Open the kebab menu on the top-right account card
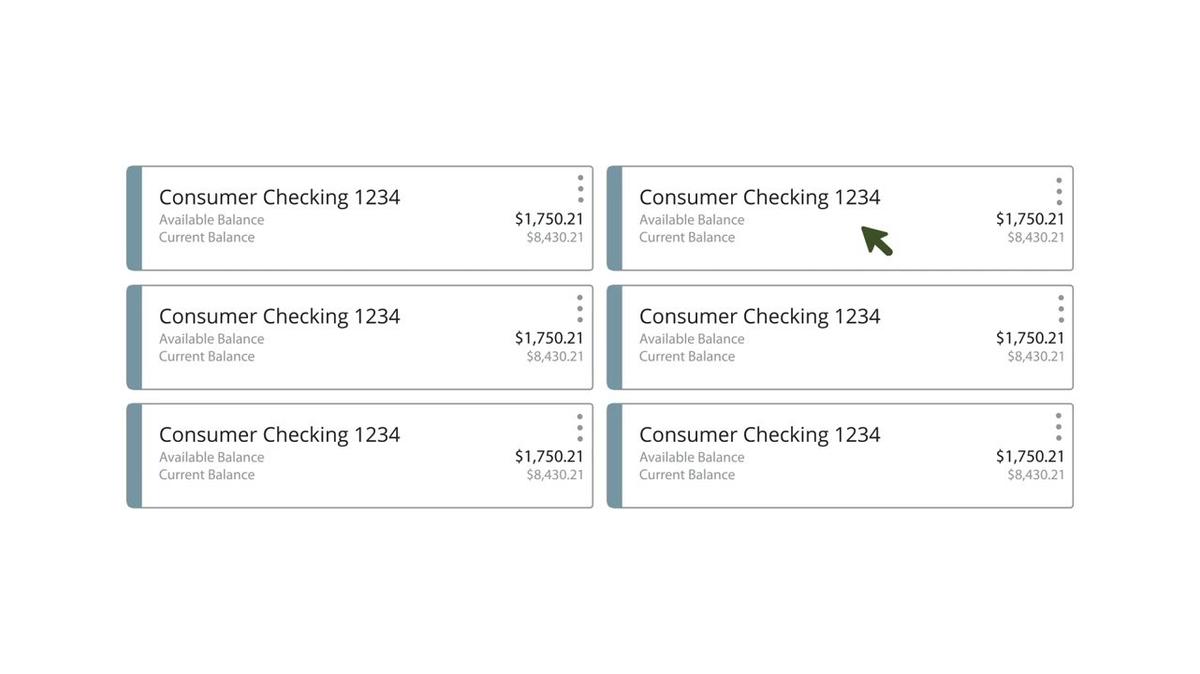The height and width of the screenshot is (674, 1200). coord(1059,191)
